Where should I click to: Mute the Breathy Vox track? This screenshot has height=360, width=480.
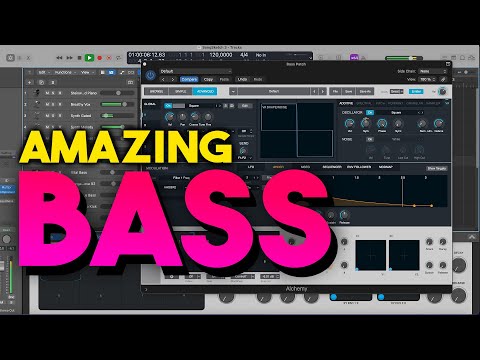click(47, 104)
